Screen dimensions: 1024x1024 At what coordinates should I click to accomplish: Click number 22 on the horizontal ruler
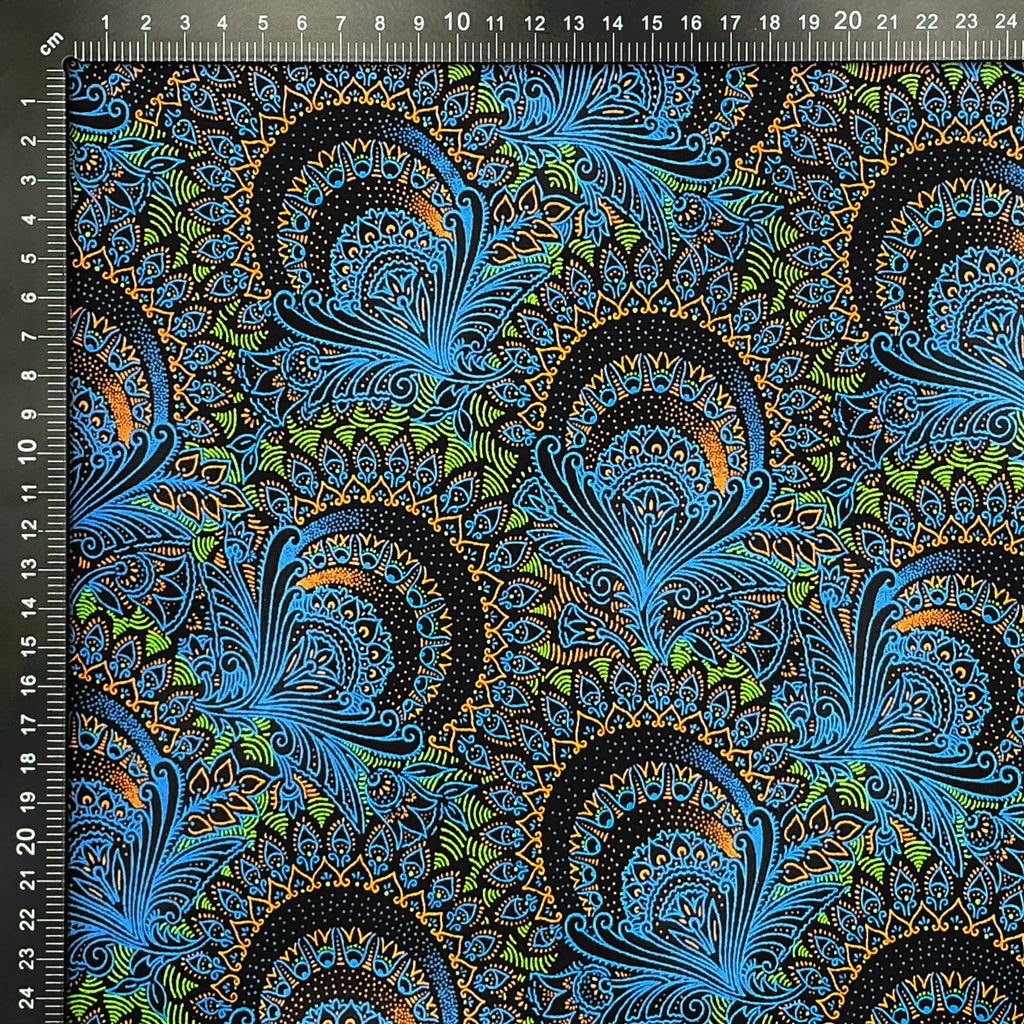pyautogui.click(x=927, y=22)
